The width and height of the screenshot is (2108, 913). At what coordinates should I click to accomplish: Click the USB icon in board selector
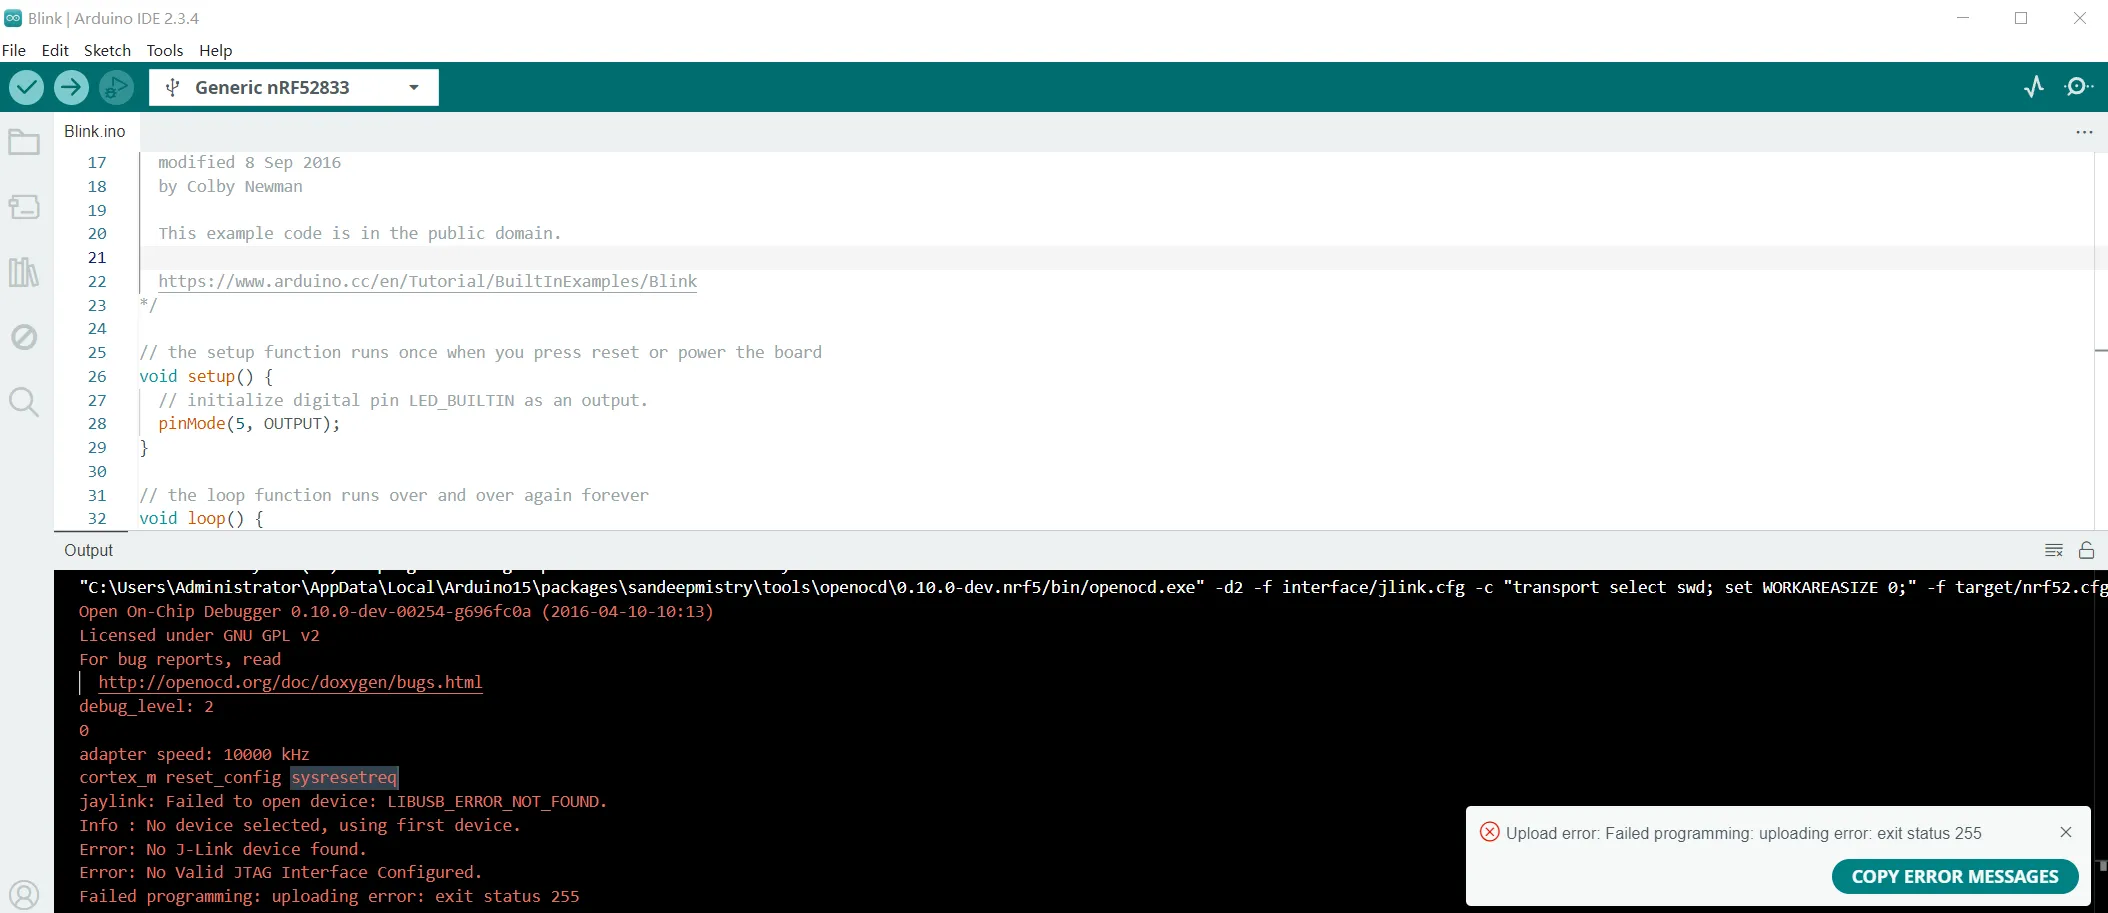[173, 88]
